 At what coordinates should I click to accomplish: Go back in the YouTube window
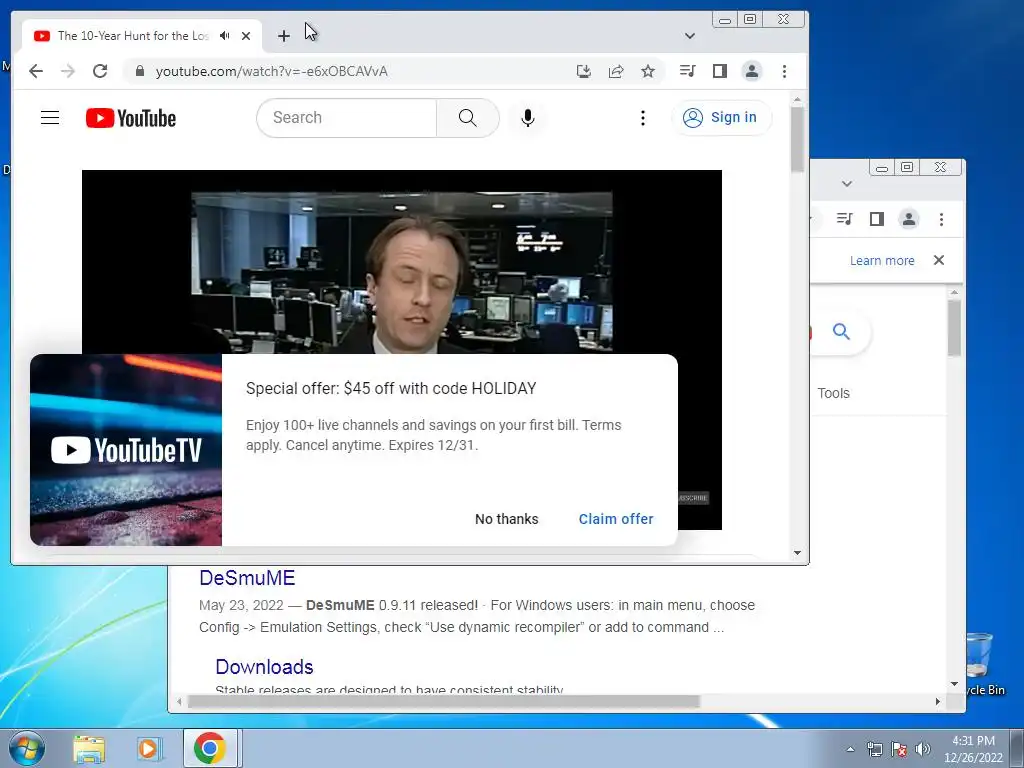pyautogui.click(x=36, y=71)
